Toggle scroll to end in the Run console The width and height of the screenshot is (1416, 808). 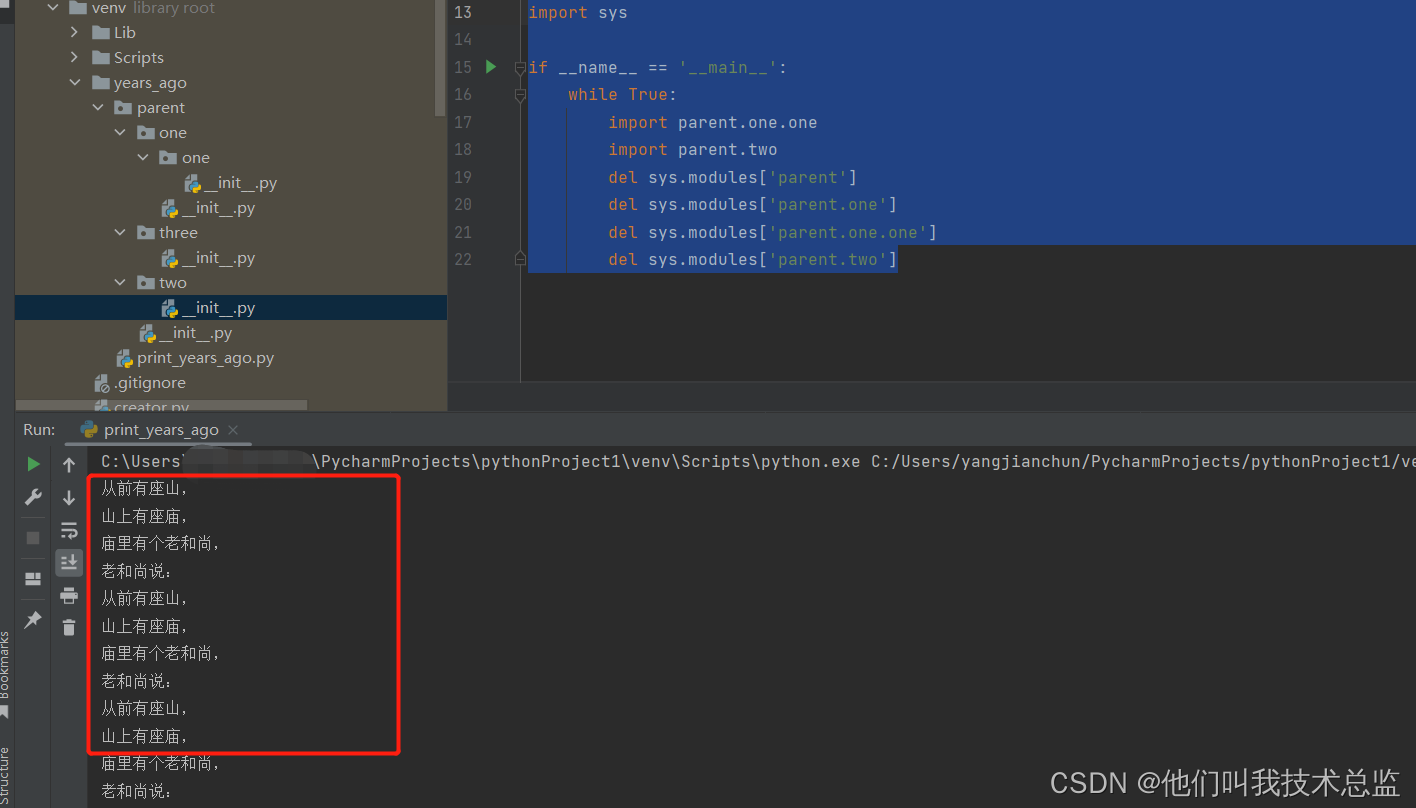click(69, 563)
